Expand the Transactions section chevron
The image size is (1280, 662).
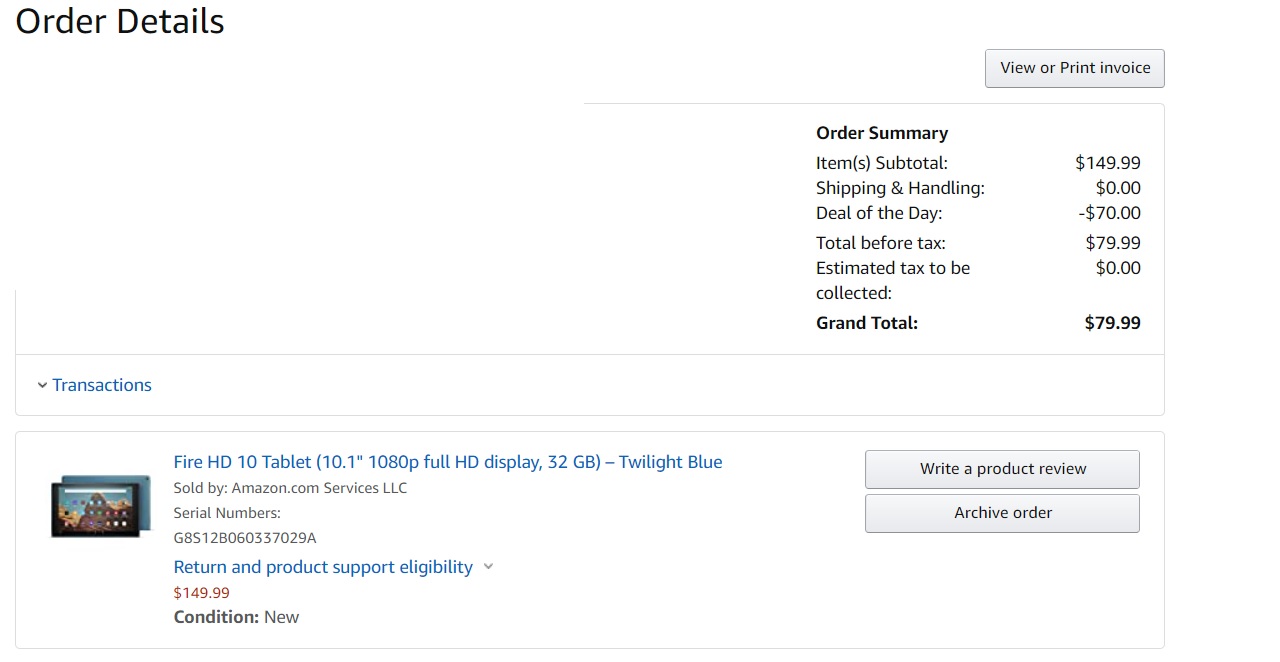point(42,386)
